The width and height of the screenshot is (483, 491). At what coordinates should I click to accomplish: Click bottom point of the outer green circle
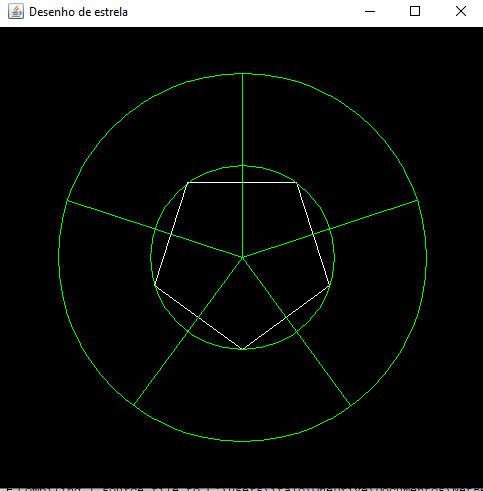pyautogui.click(x=243, y=441)
